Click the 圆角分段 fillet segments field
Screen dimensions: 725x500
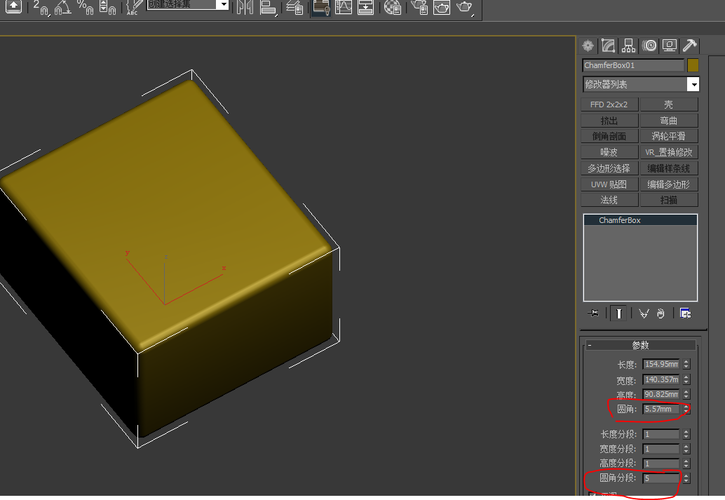coord(661,478)
